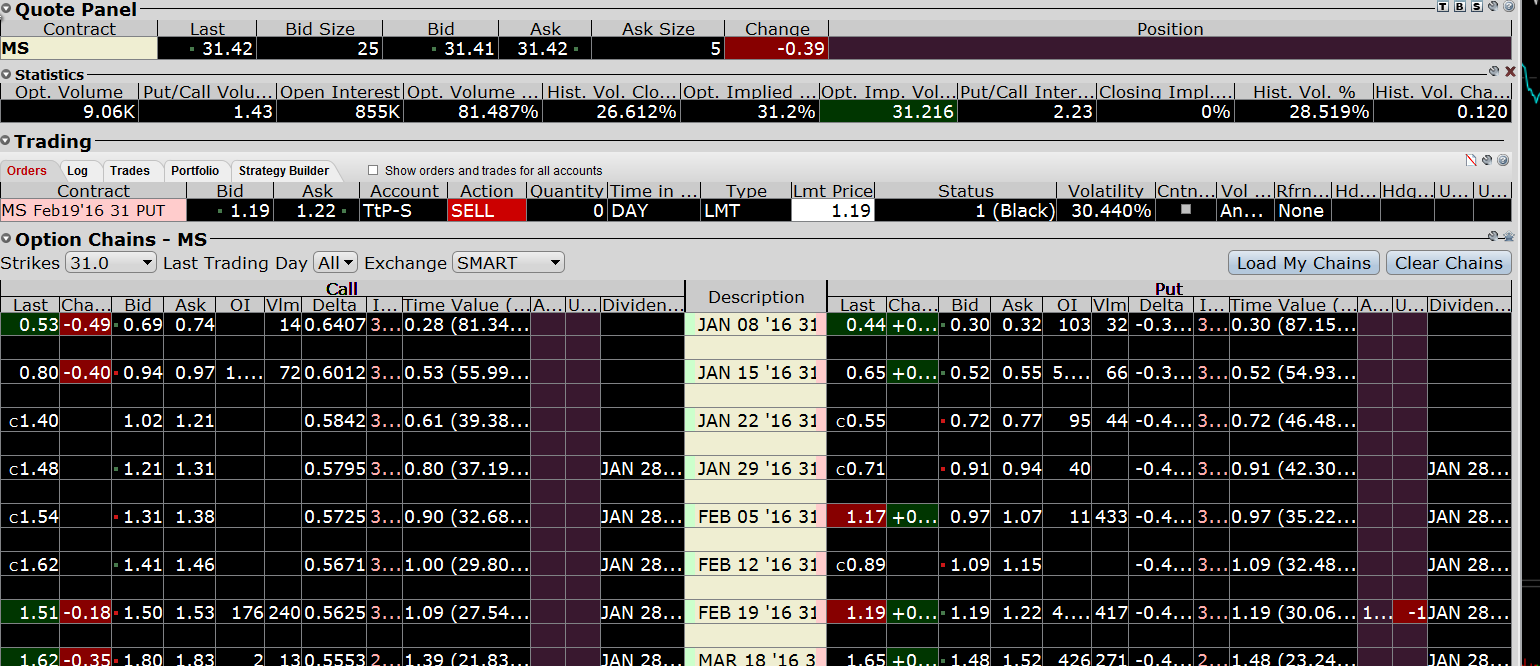Click the LMT order type cell
This screenshot has height=666, width=1540.
(746, 211)
